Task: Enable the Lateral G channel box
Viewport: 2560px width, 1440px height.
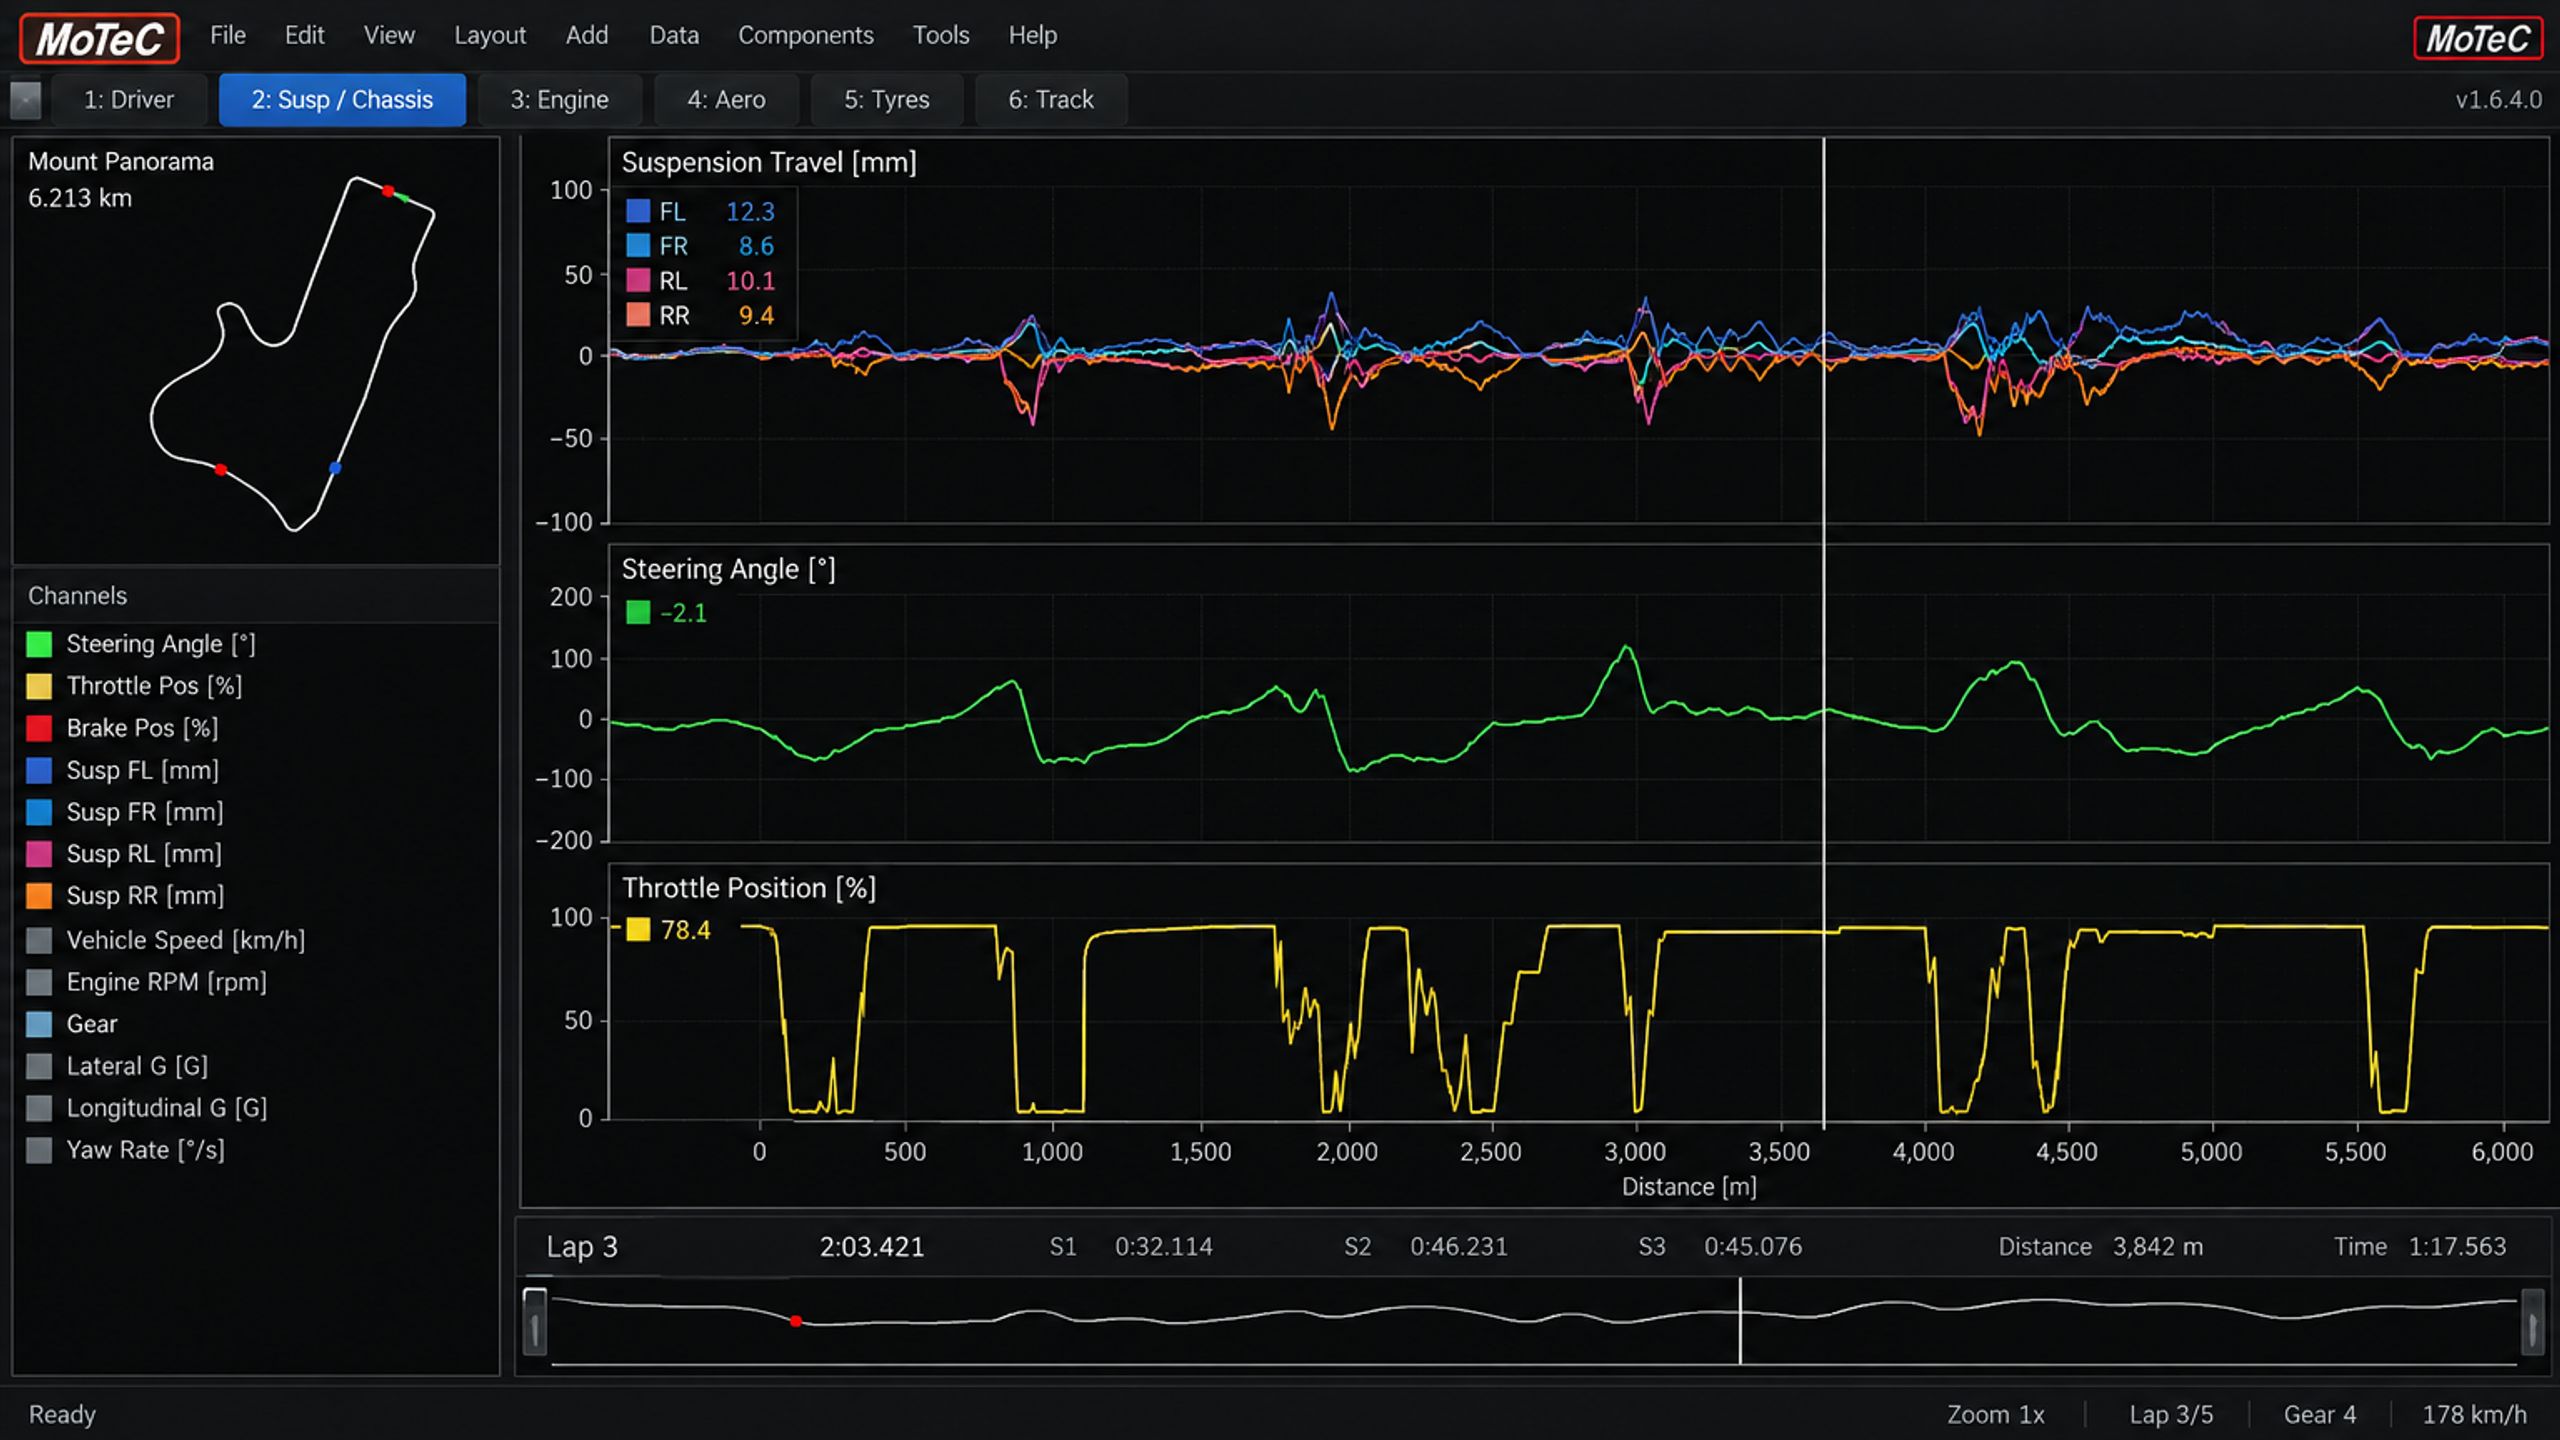Action: (39, 1066)
